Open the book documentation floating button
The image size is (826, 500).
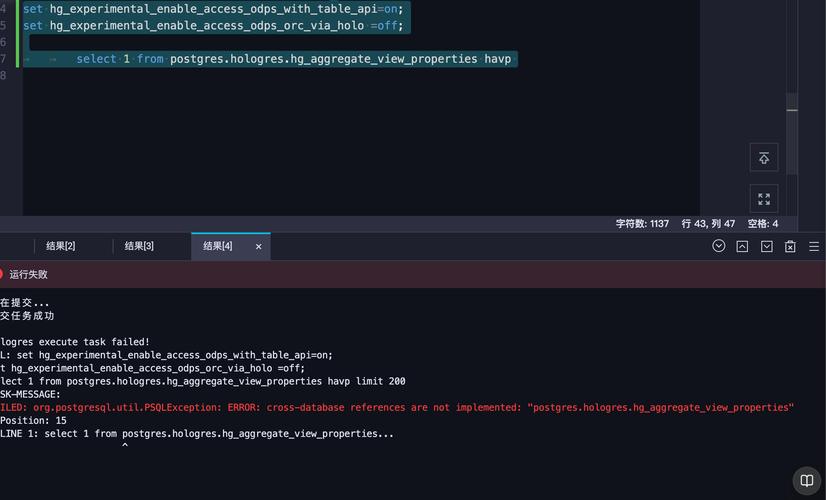click(x=806, y=481)
